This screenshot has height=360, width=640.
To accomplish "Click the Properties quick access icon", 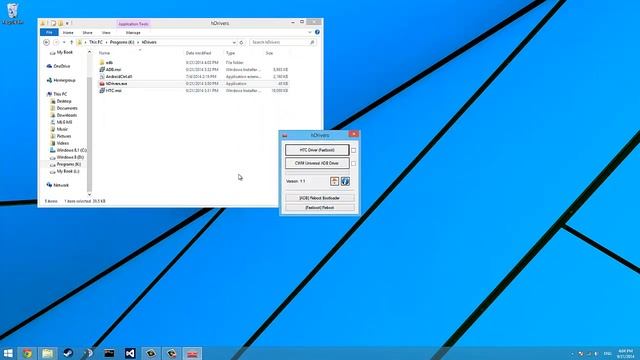I will (x=53, y=23).
